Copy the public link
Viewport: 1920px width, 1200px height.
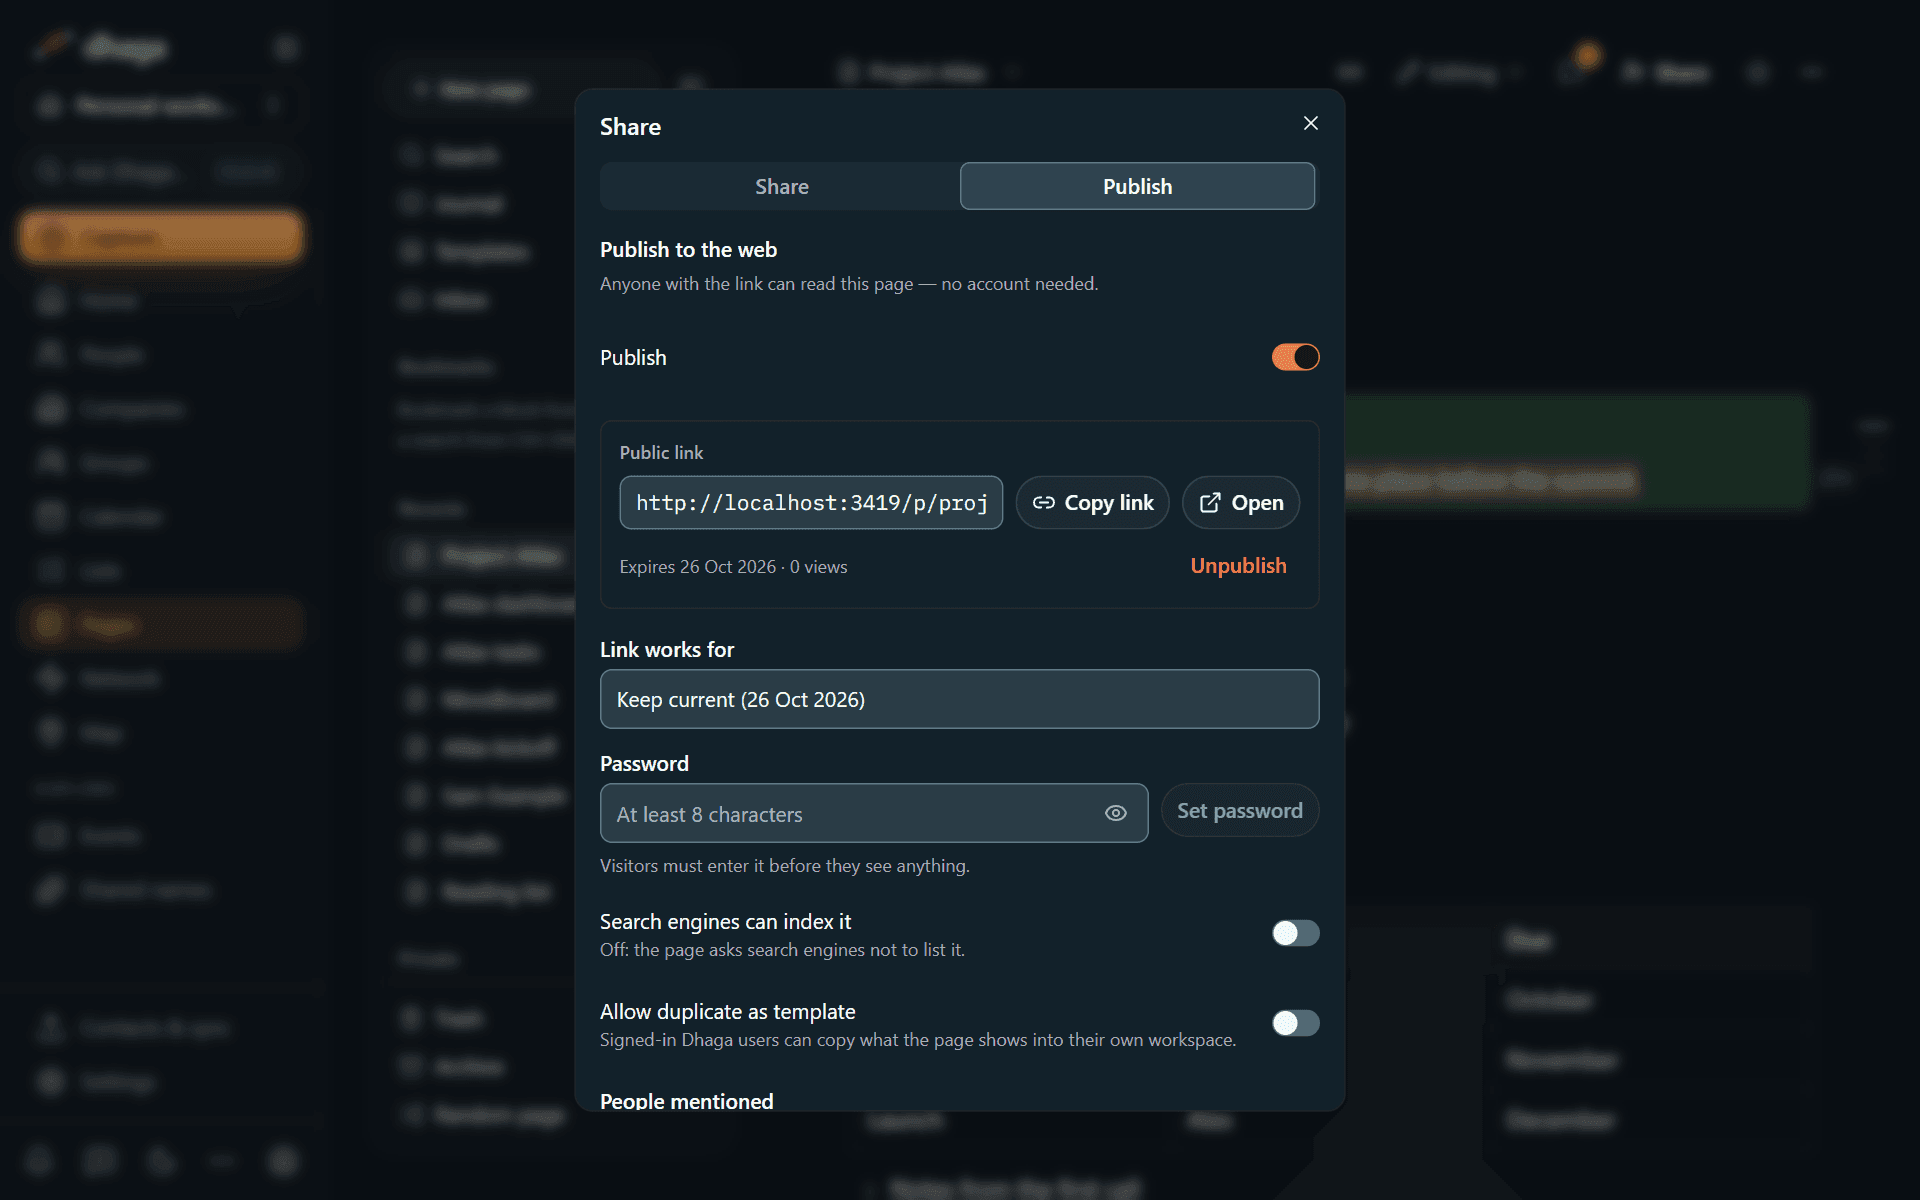tap(1092, 502)
